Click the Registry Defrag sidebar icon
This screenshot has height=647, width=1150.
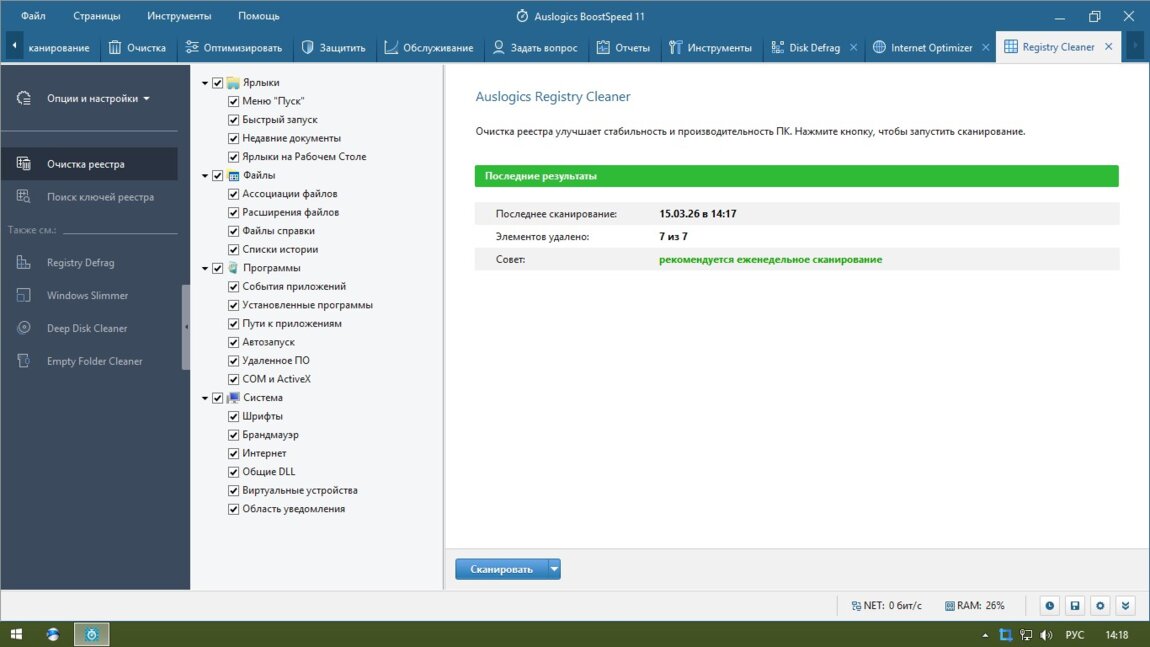coord(24,263)
